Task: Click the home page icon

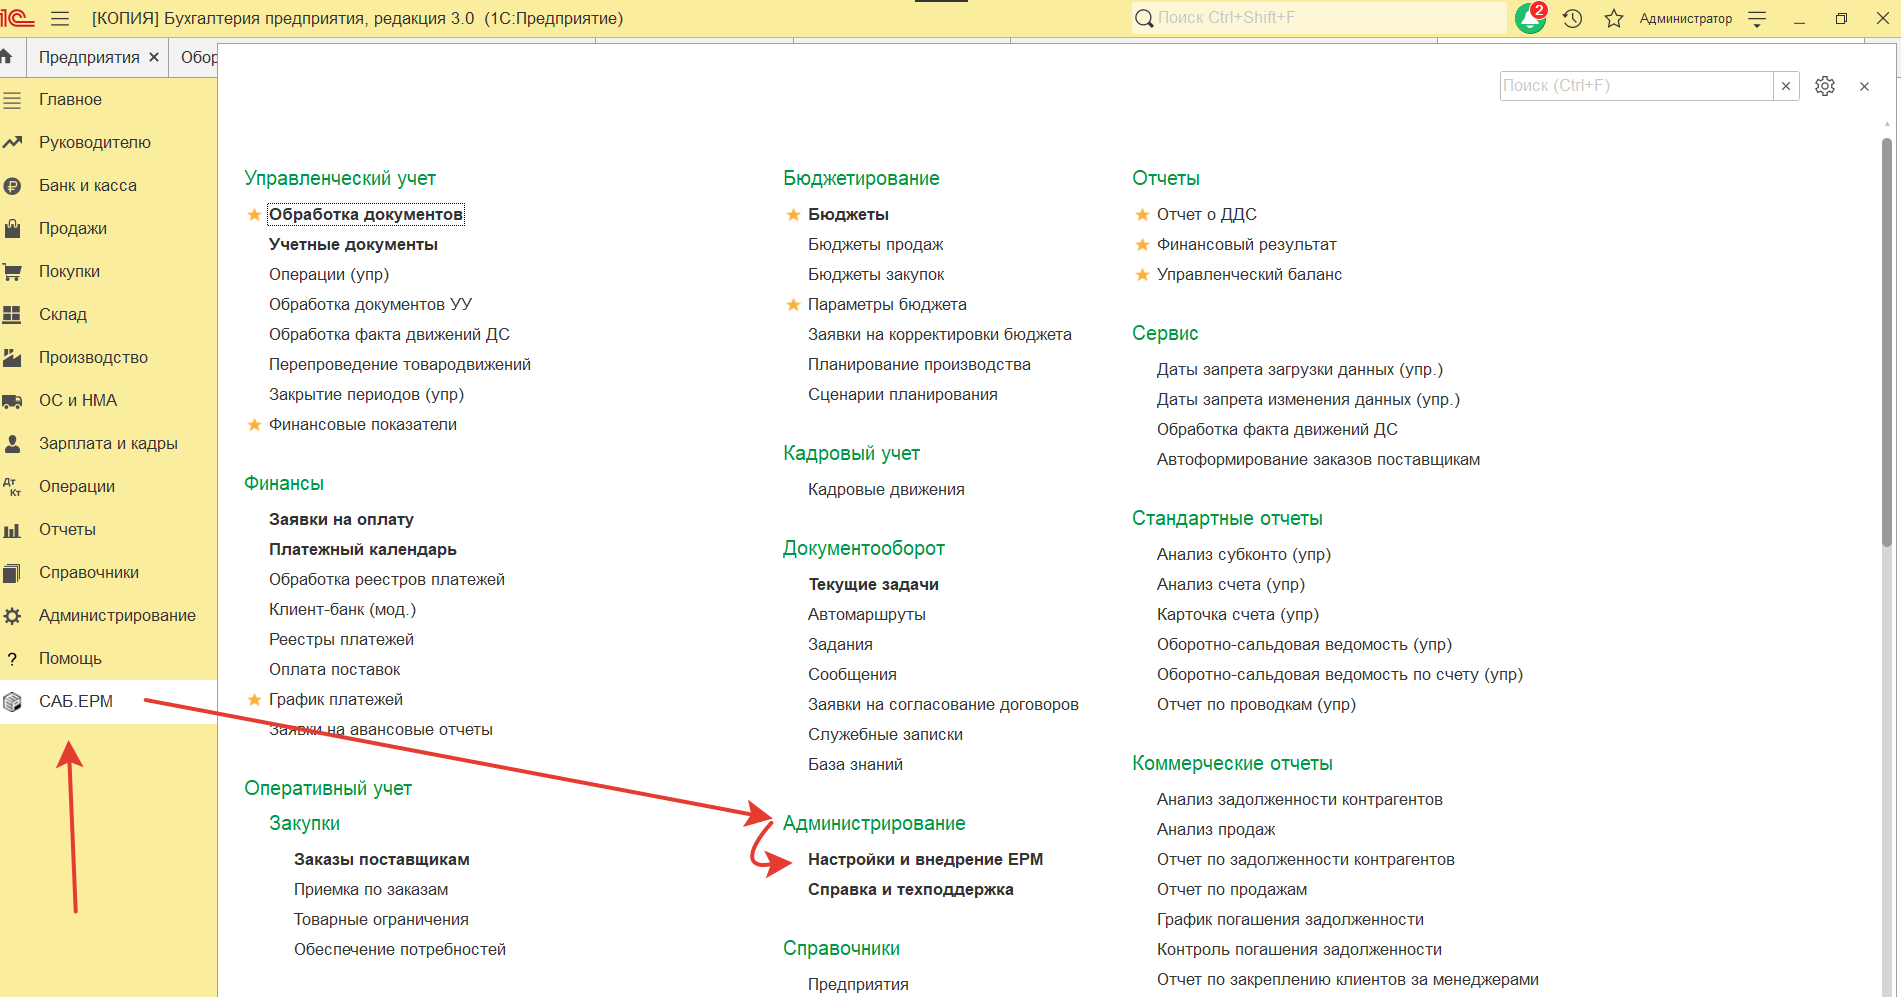Action: click(x=6, y=57)
